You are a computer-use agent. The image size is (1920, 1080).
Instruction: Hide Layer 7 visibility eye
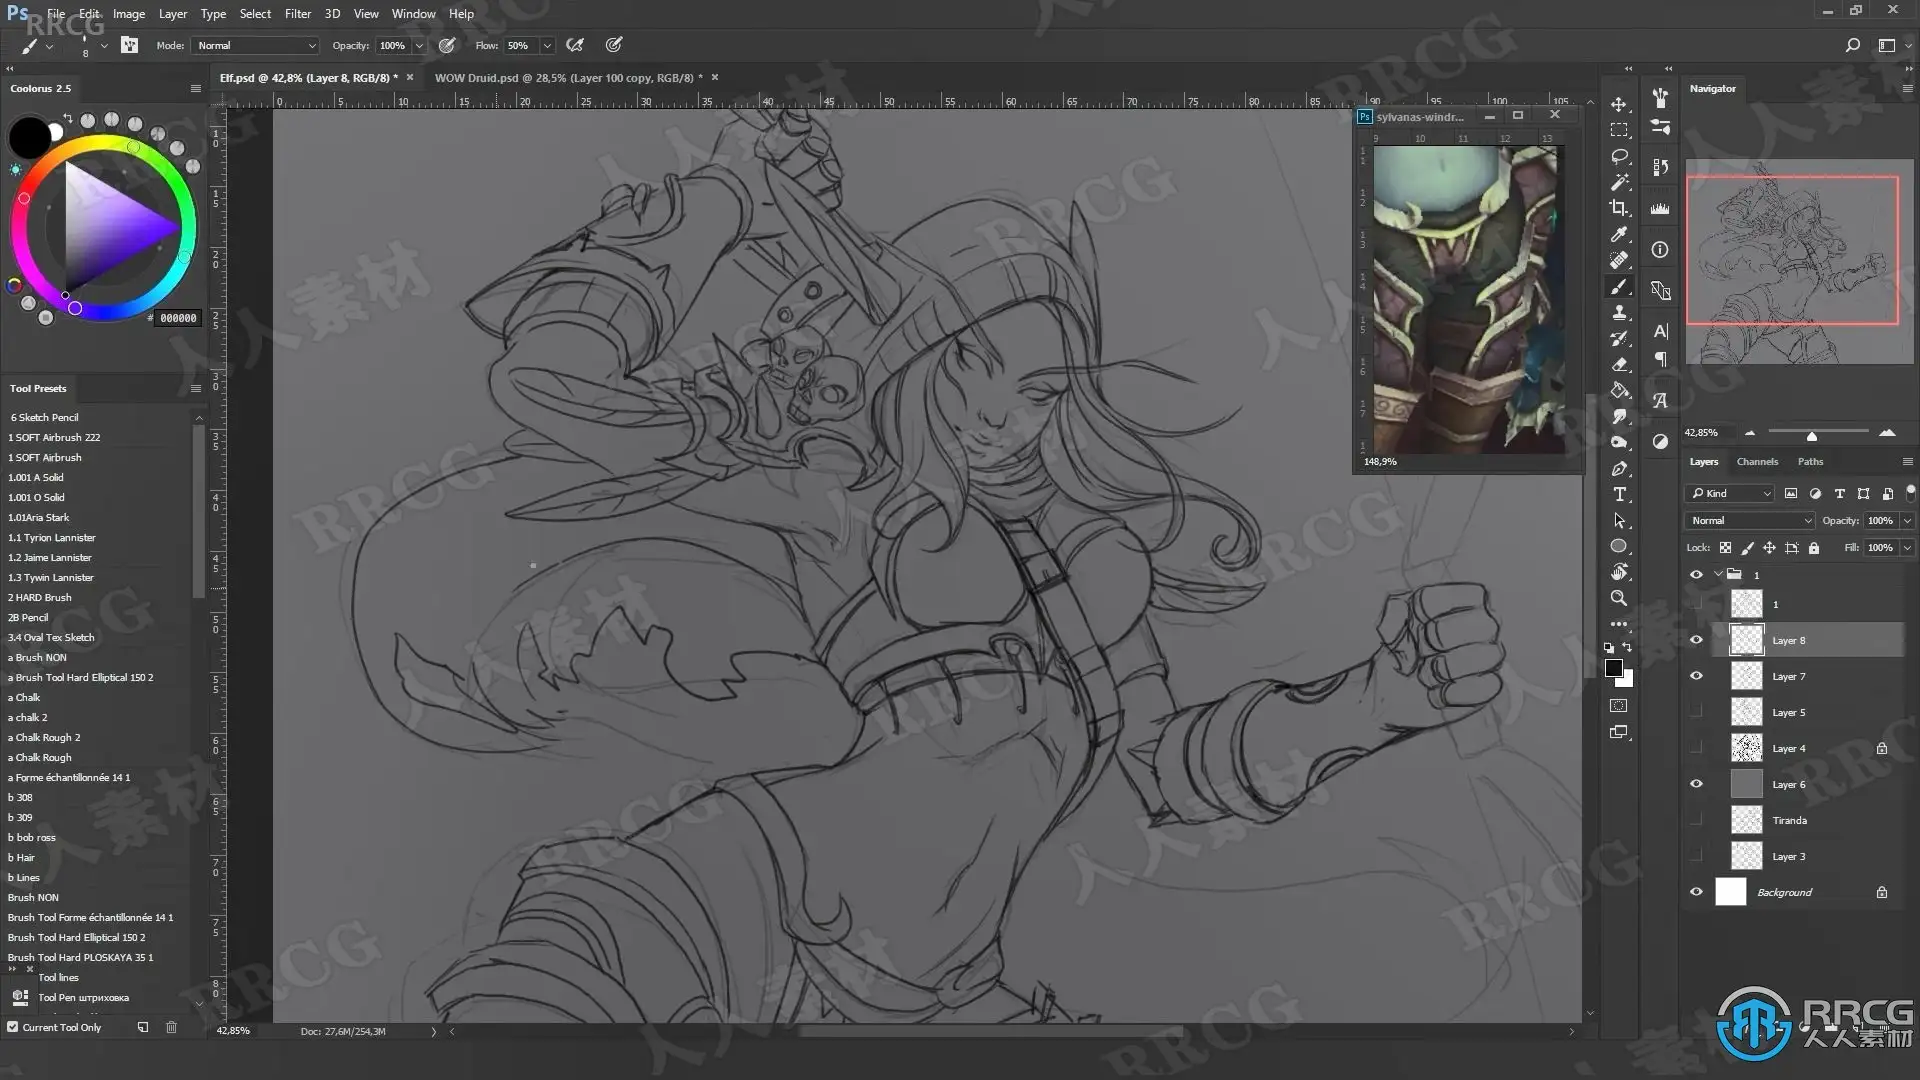1696,676
